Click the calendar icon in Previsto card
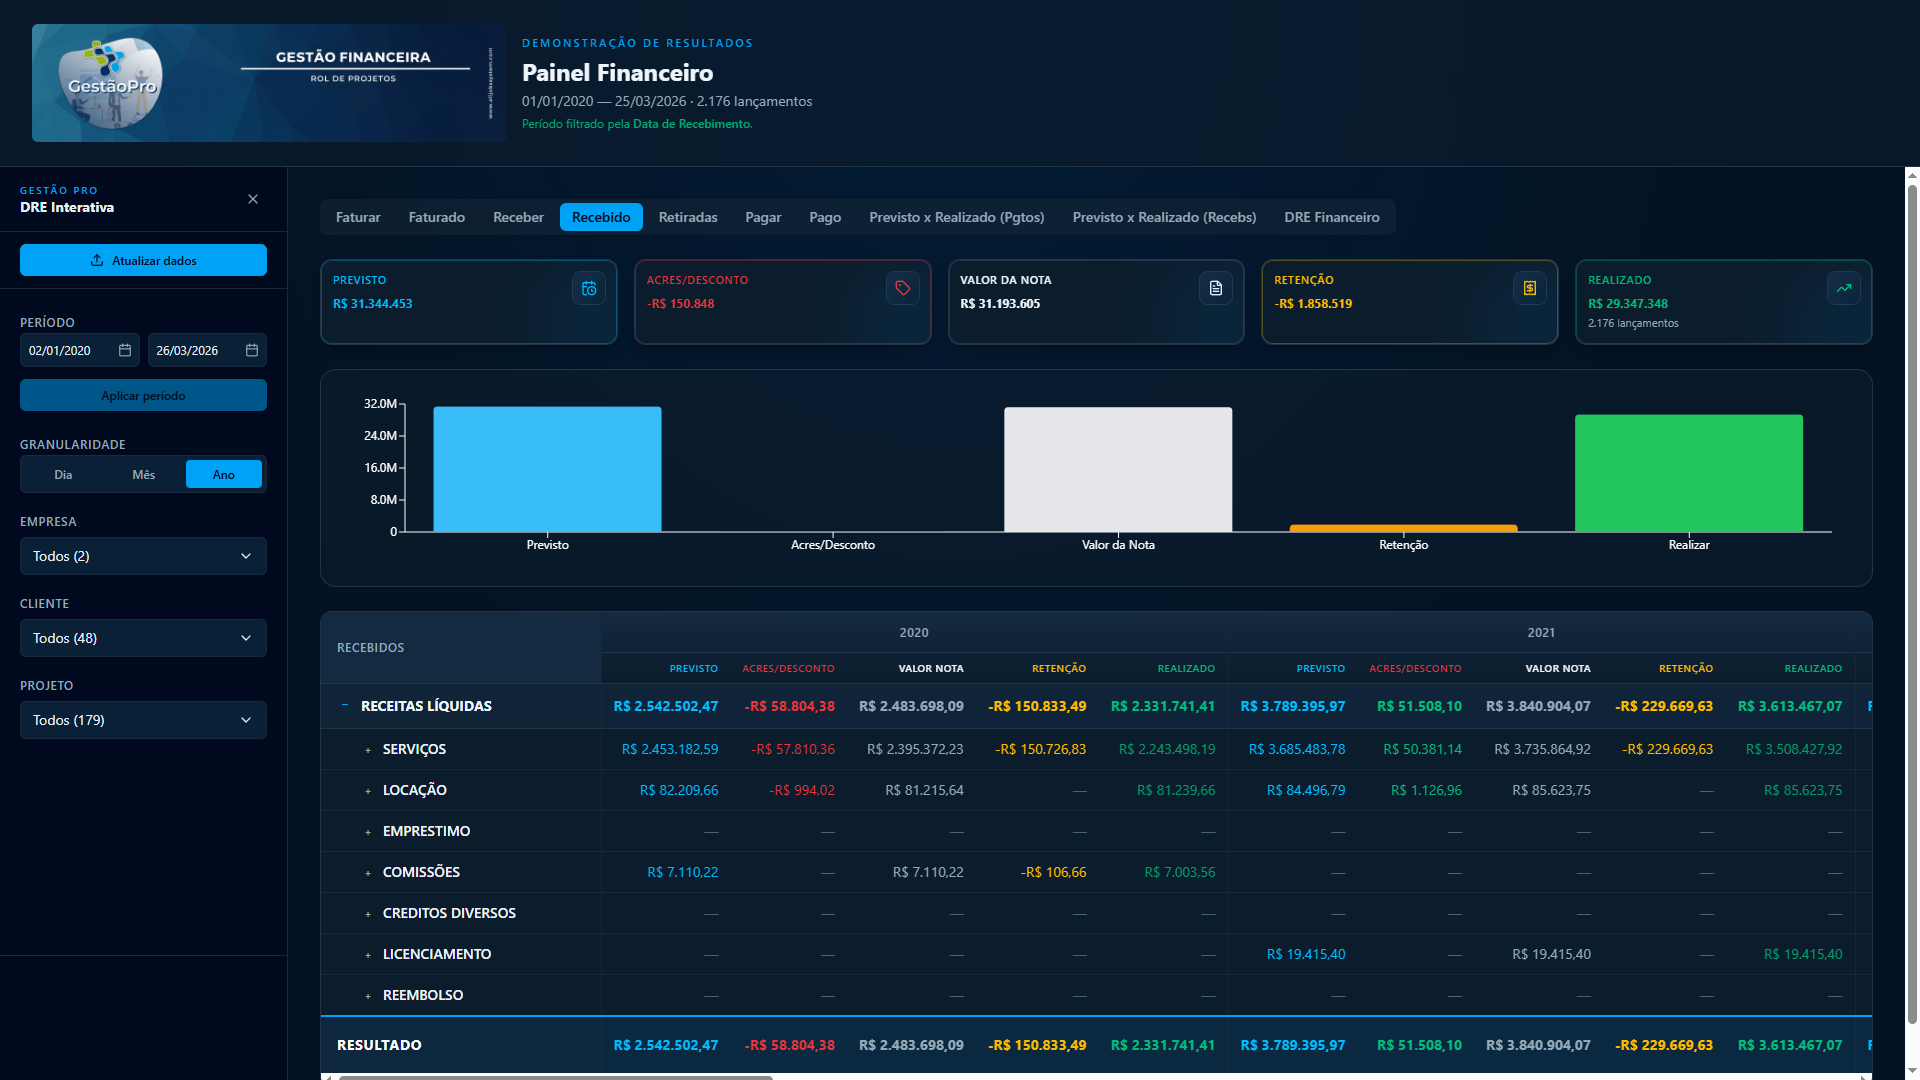The width and height of the screenshot is (1920, 1080). tap(589, 288)
